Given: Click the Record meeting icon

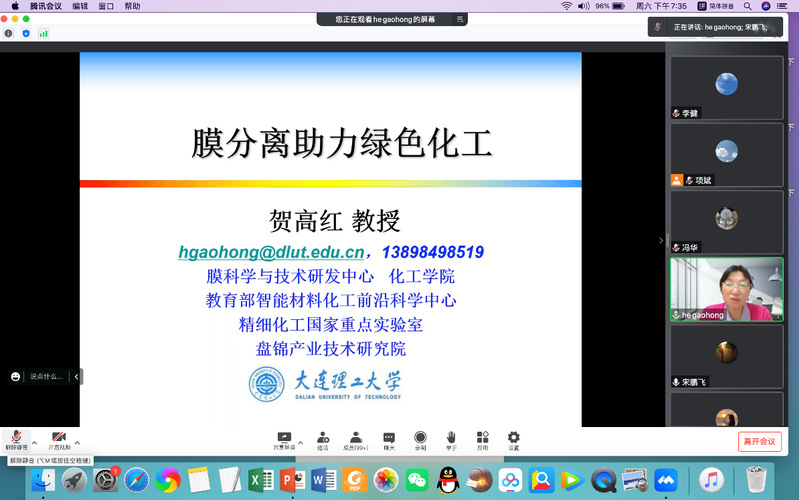Looking at the screenshot, I should coord(420,439).
